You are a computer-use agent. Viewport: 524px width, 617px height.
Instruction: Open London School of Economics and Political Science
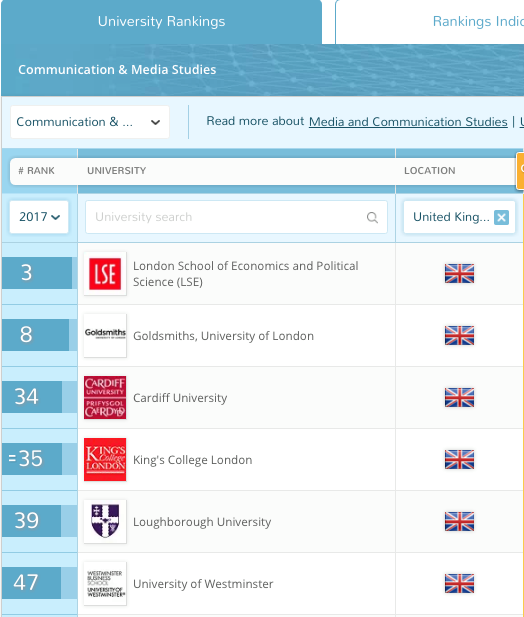(245, 274)
